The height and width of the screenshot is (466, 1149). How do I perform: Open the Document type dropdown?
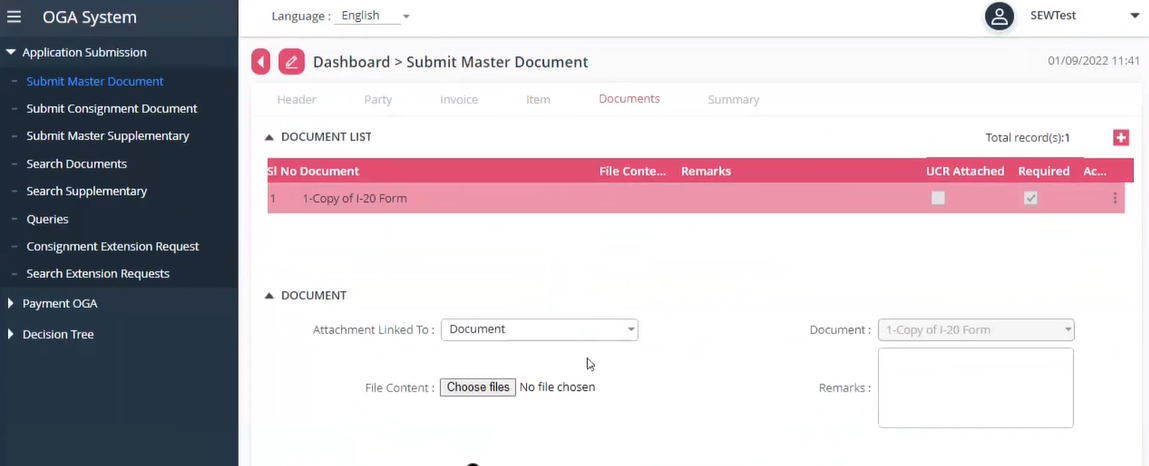pos(975,330)
